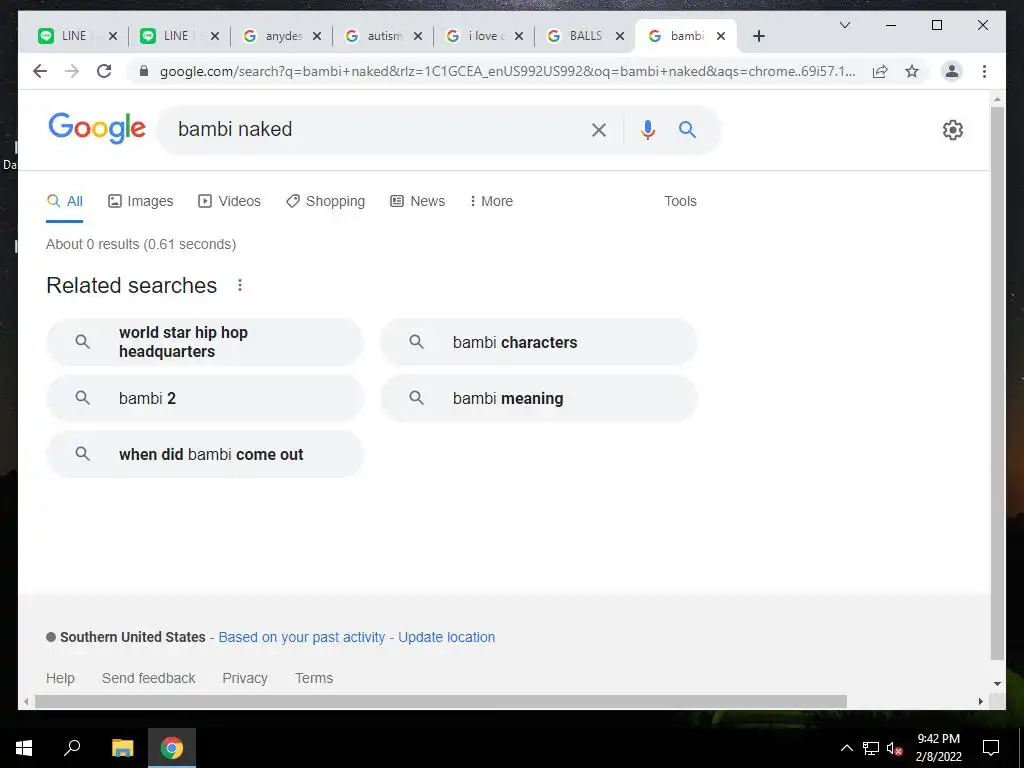Click the scroll-right arrow at bottom
This screenshot has width=1024, height=768.
(x=980, y=701)
